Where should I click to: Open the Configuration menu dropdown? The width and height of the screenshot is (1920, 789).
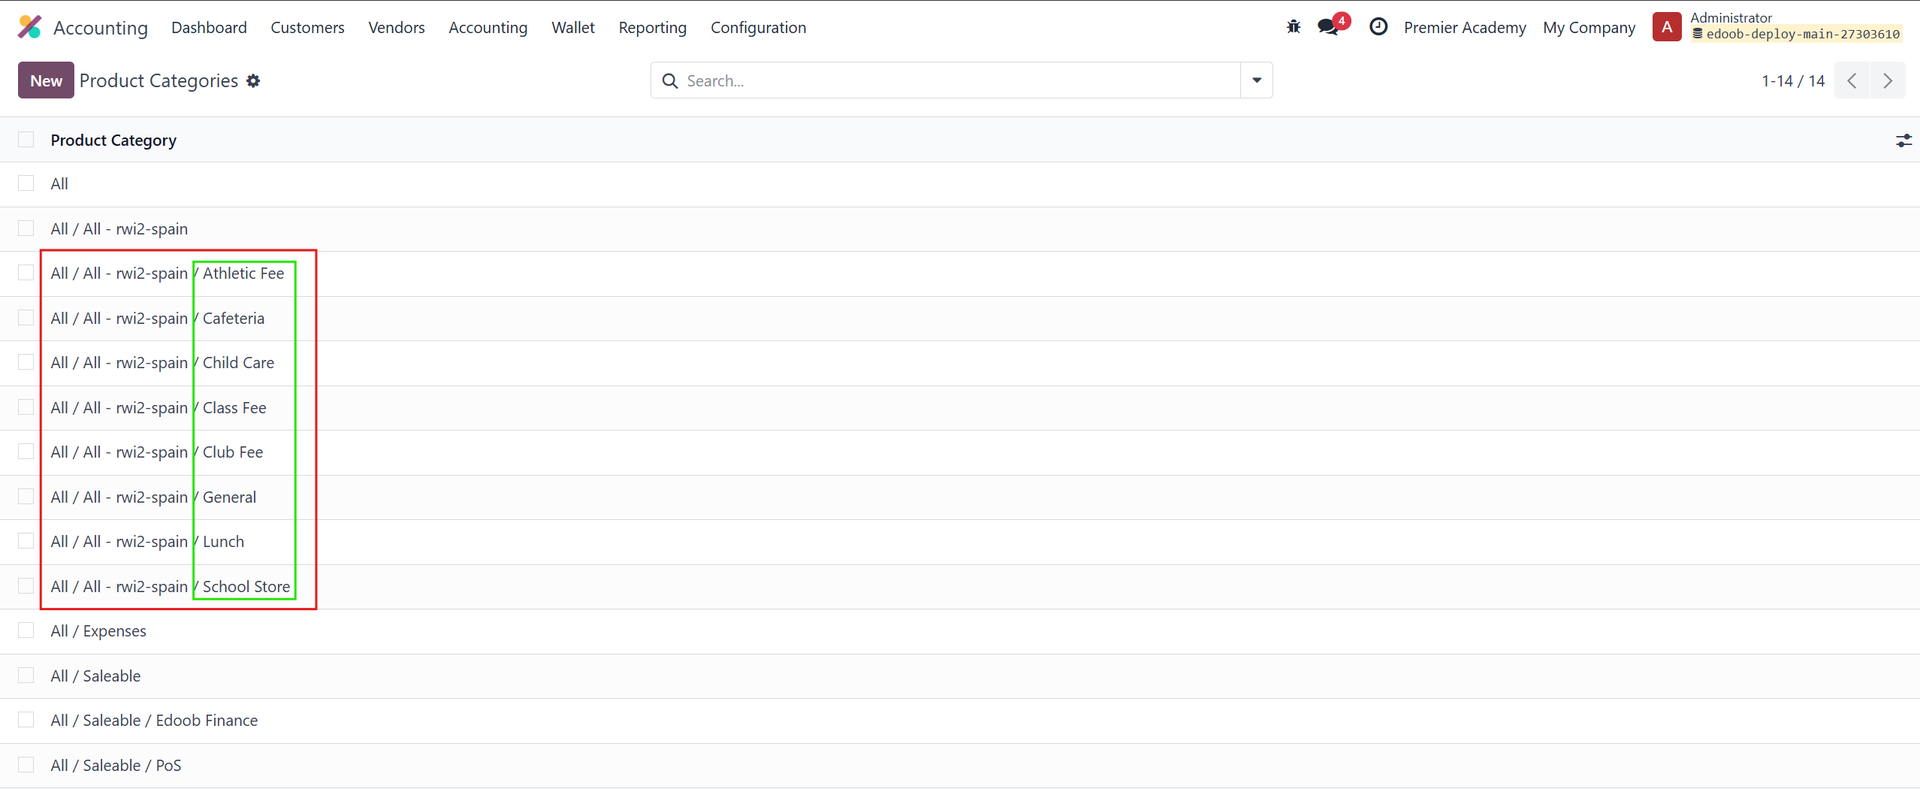(x=758, y=28)
